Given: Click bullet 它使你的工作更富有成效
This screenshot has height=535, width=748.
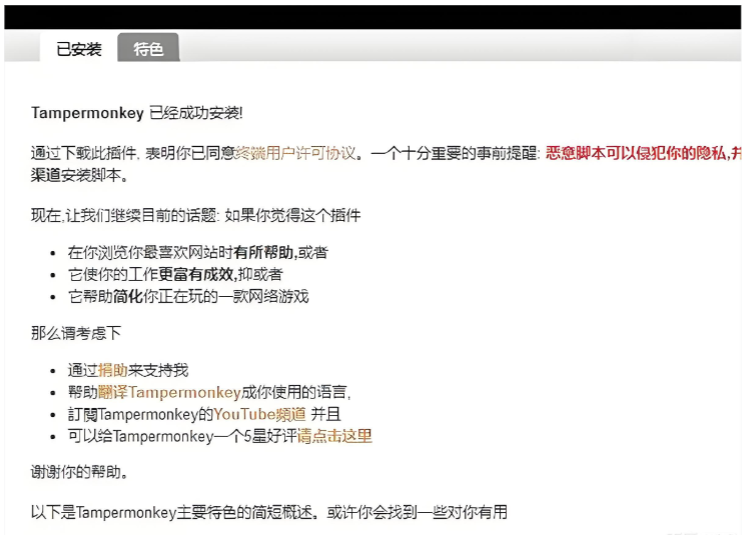Looking at the screenshot, I should [x=175, y=274].
